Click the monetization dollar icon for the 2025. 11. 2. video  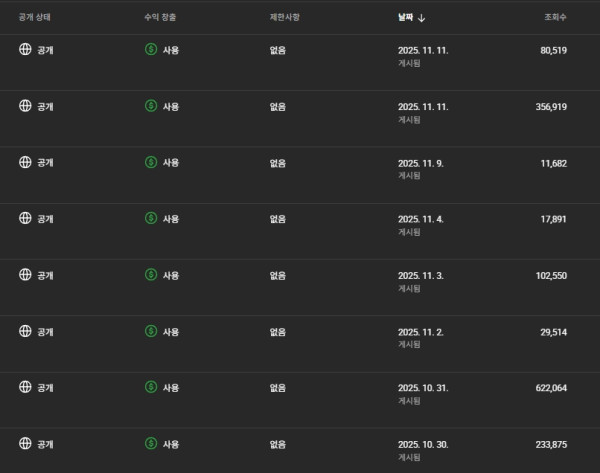pos(151,330)
